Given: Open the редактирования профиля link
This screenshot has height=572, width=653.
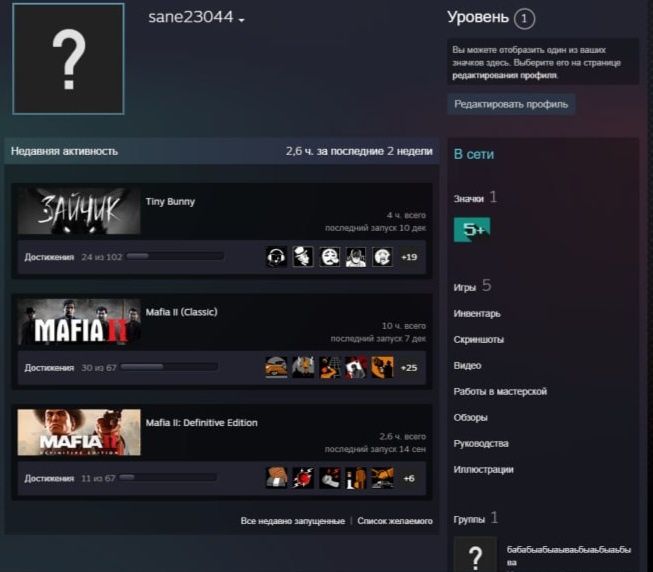Looking at the screenshot, I should click(x=504, y=75).
